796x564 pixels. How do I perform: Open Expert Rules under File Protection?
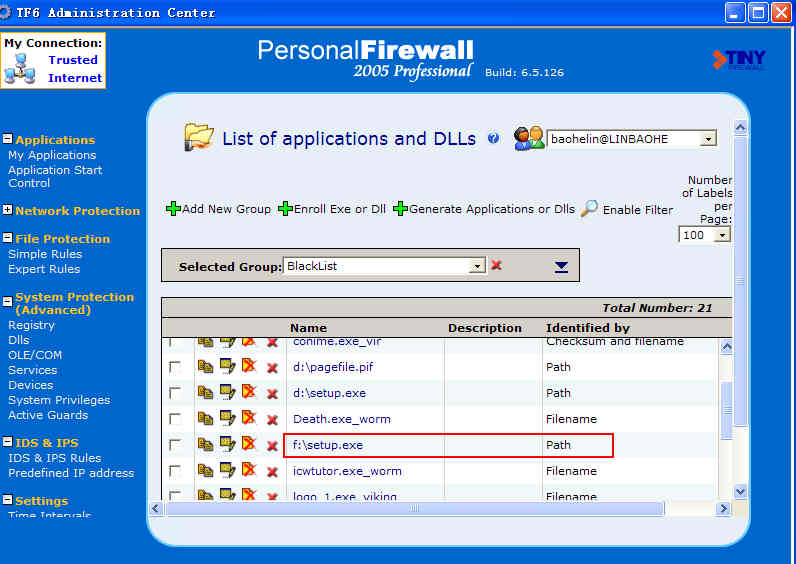[44, 269]
